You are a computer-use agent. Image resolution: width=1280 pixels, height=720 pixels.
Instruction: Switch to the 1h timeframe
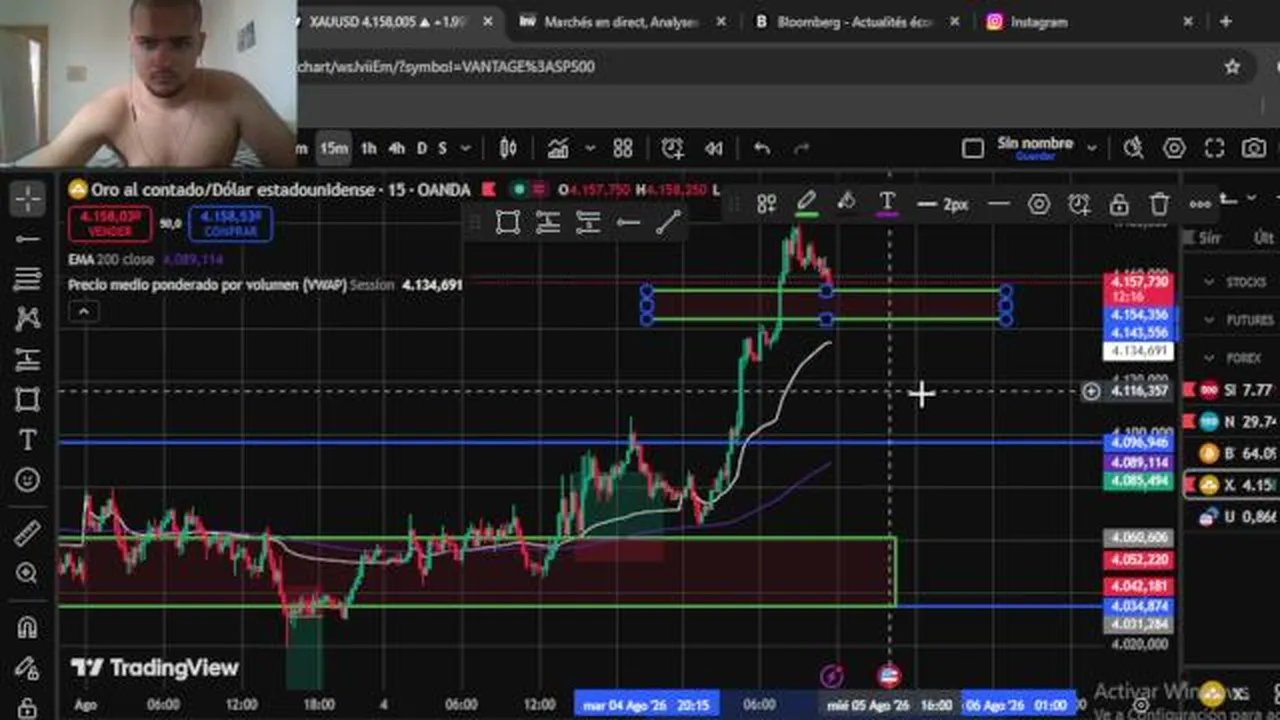click(x=368, y=149)
